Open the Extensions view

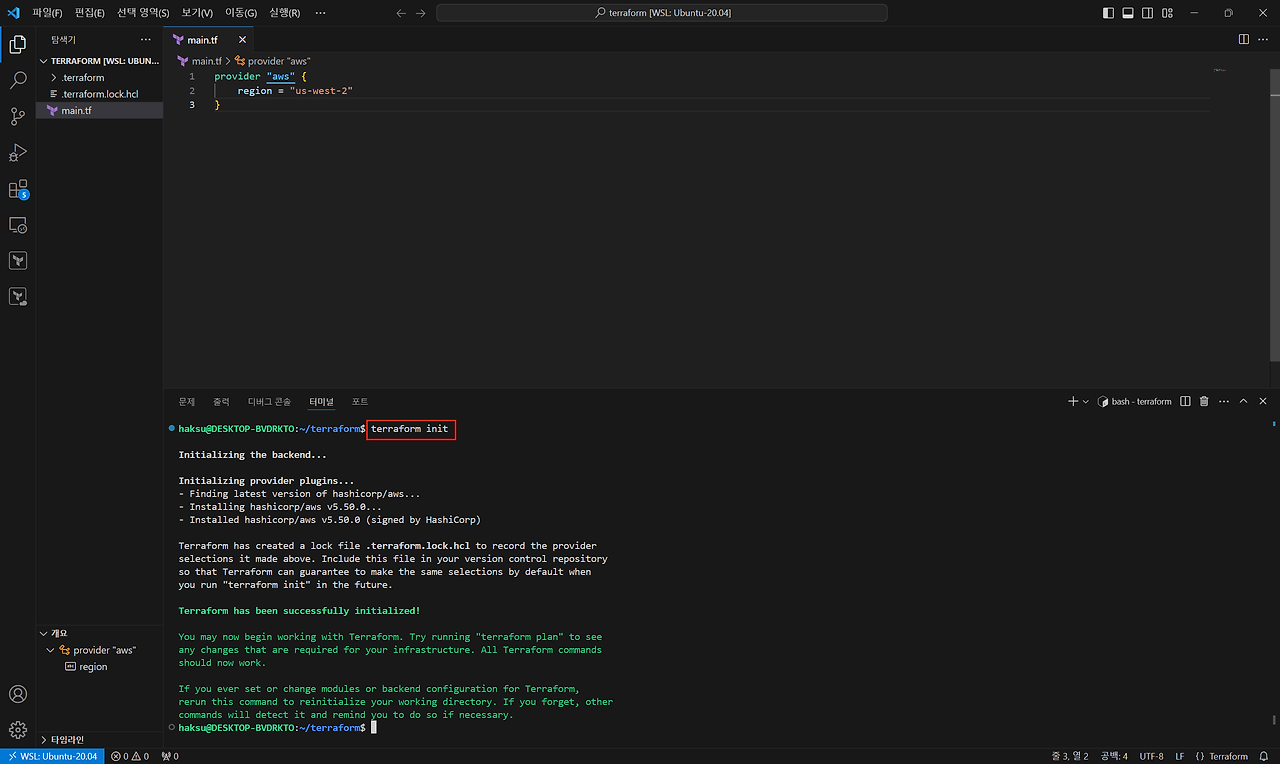[18, 189]
